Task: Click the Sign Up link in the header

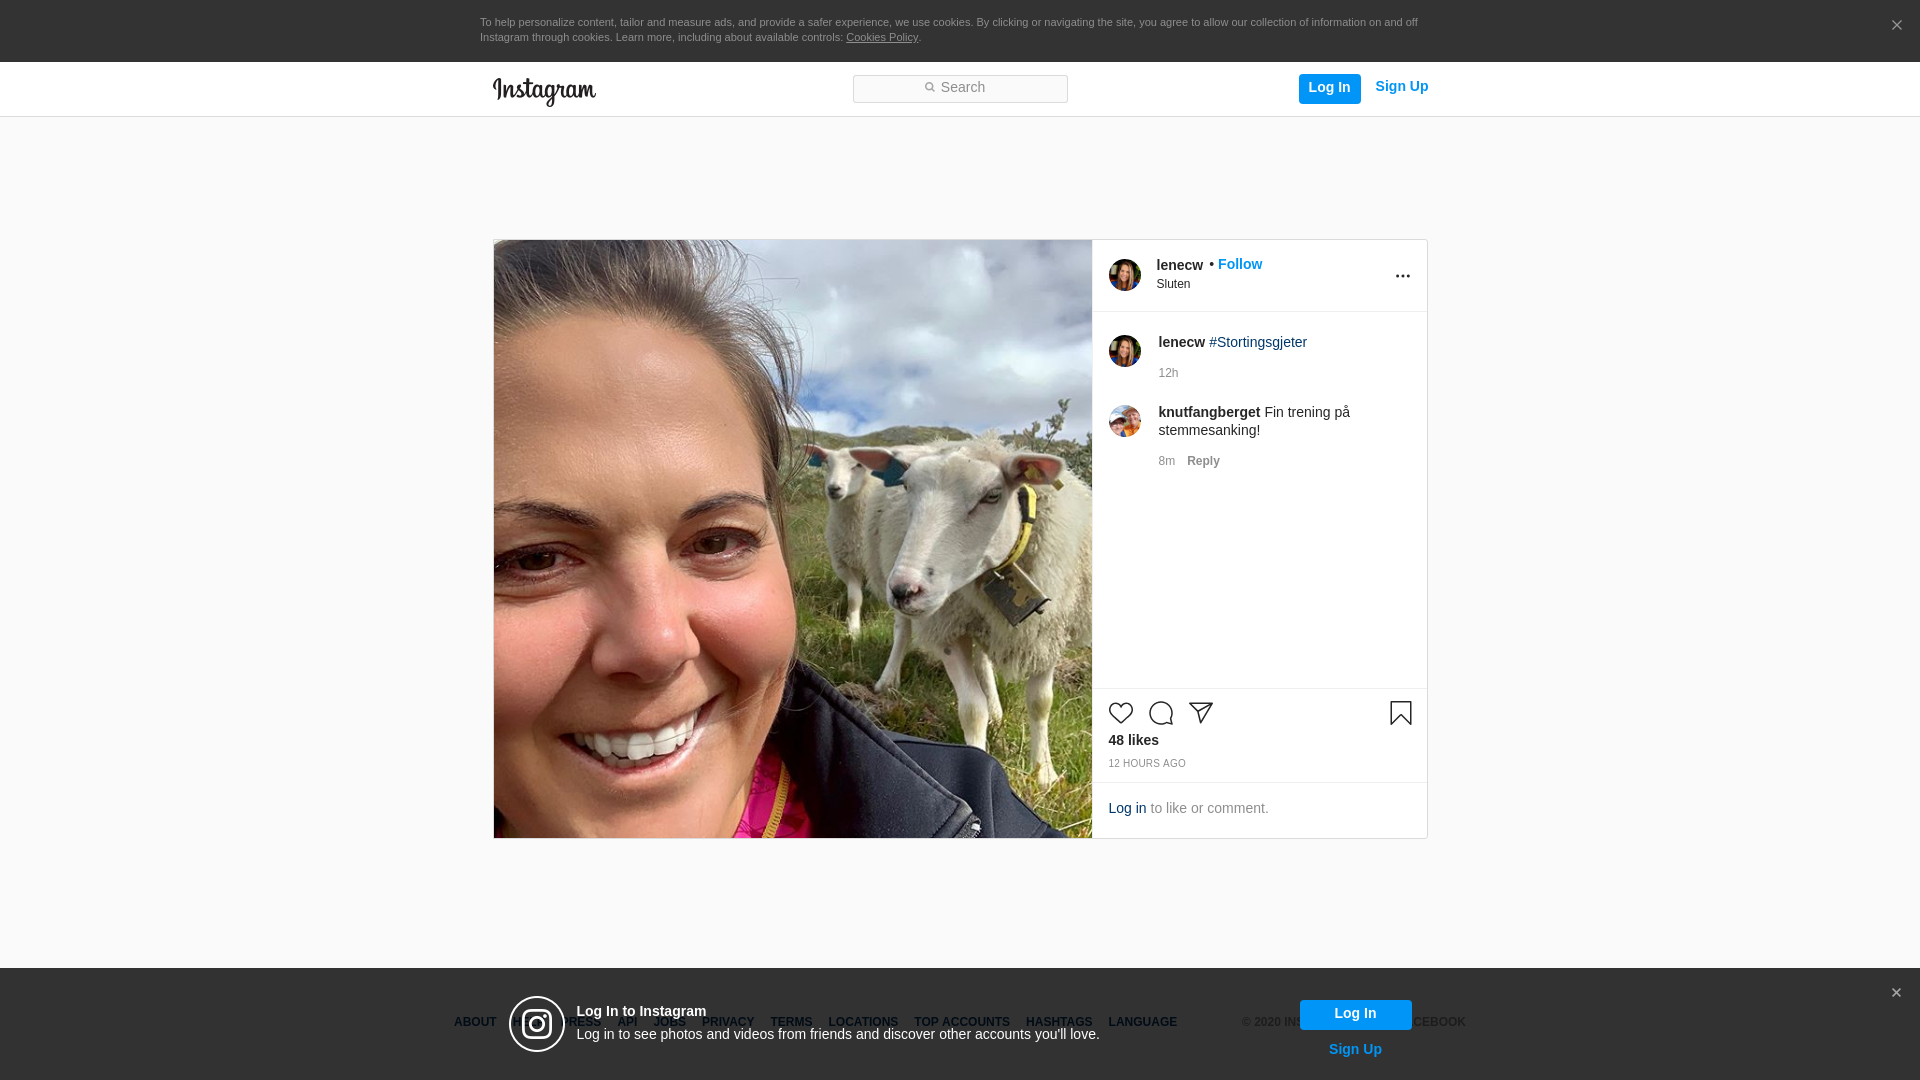Action: (x=1401, y=86)
